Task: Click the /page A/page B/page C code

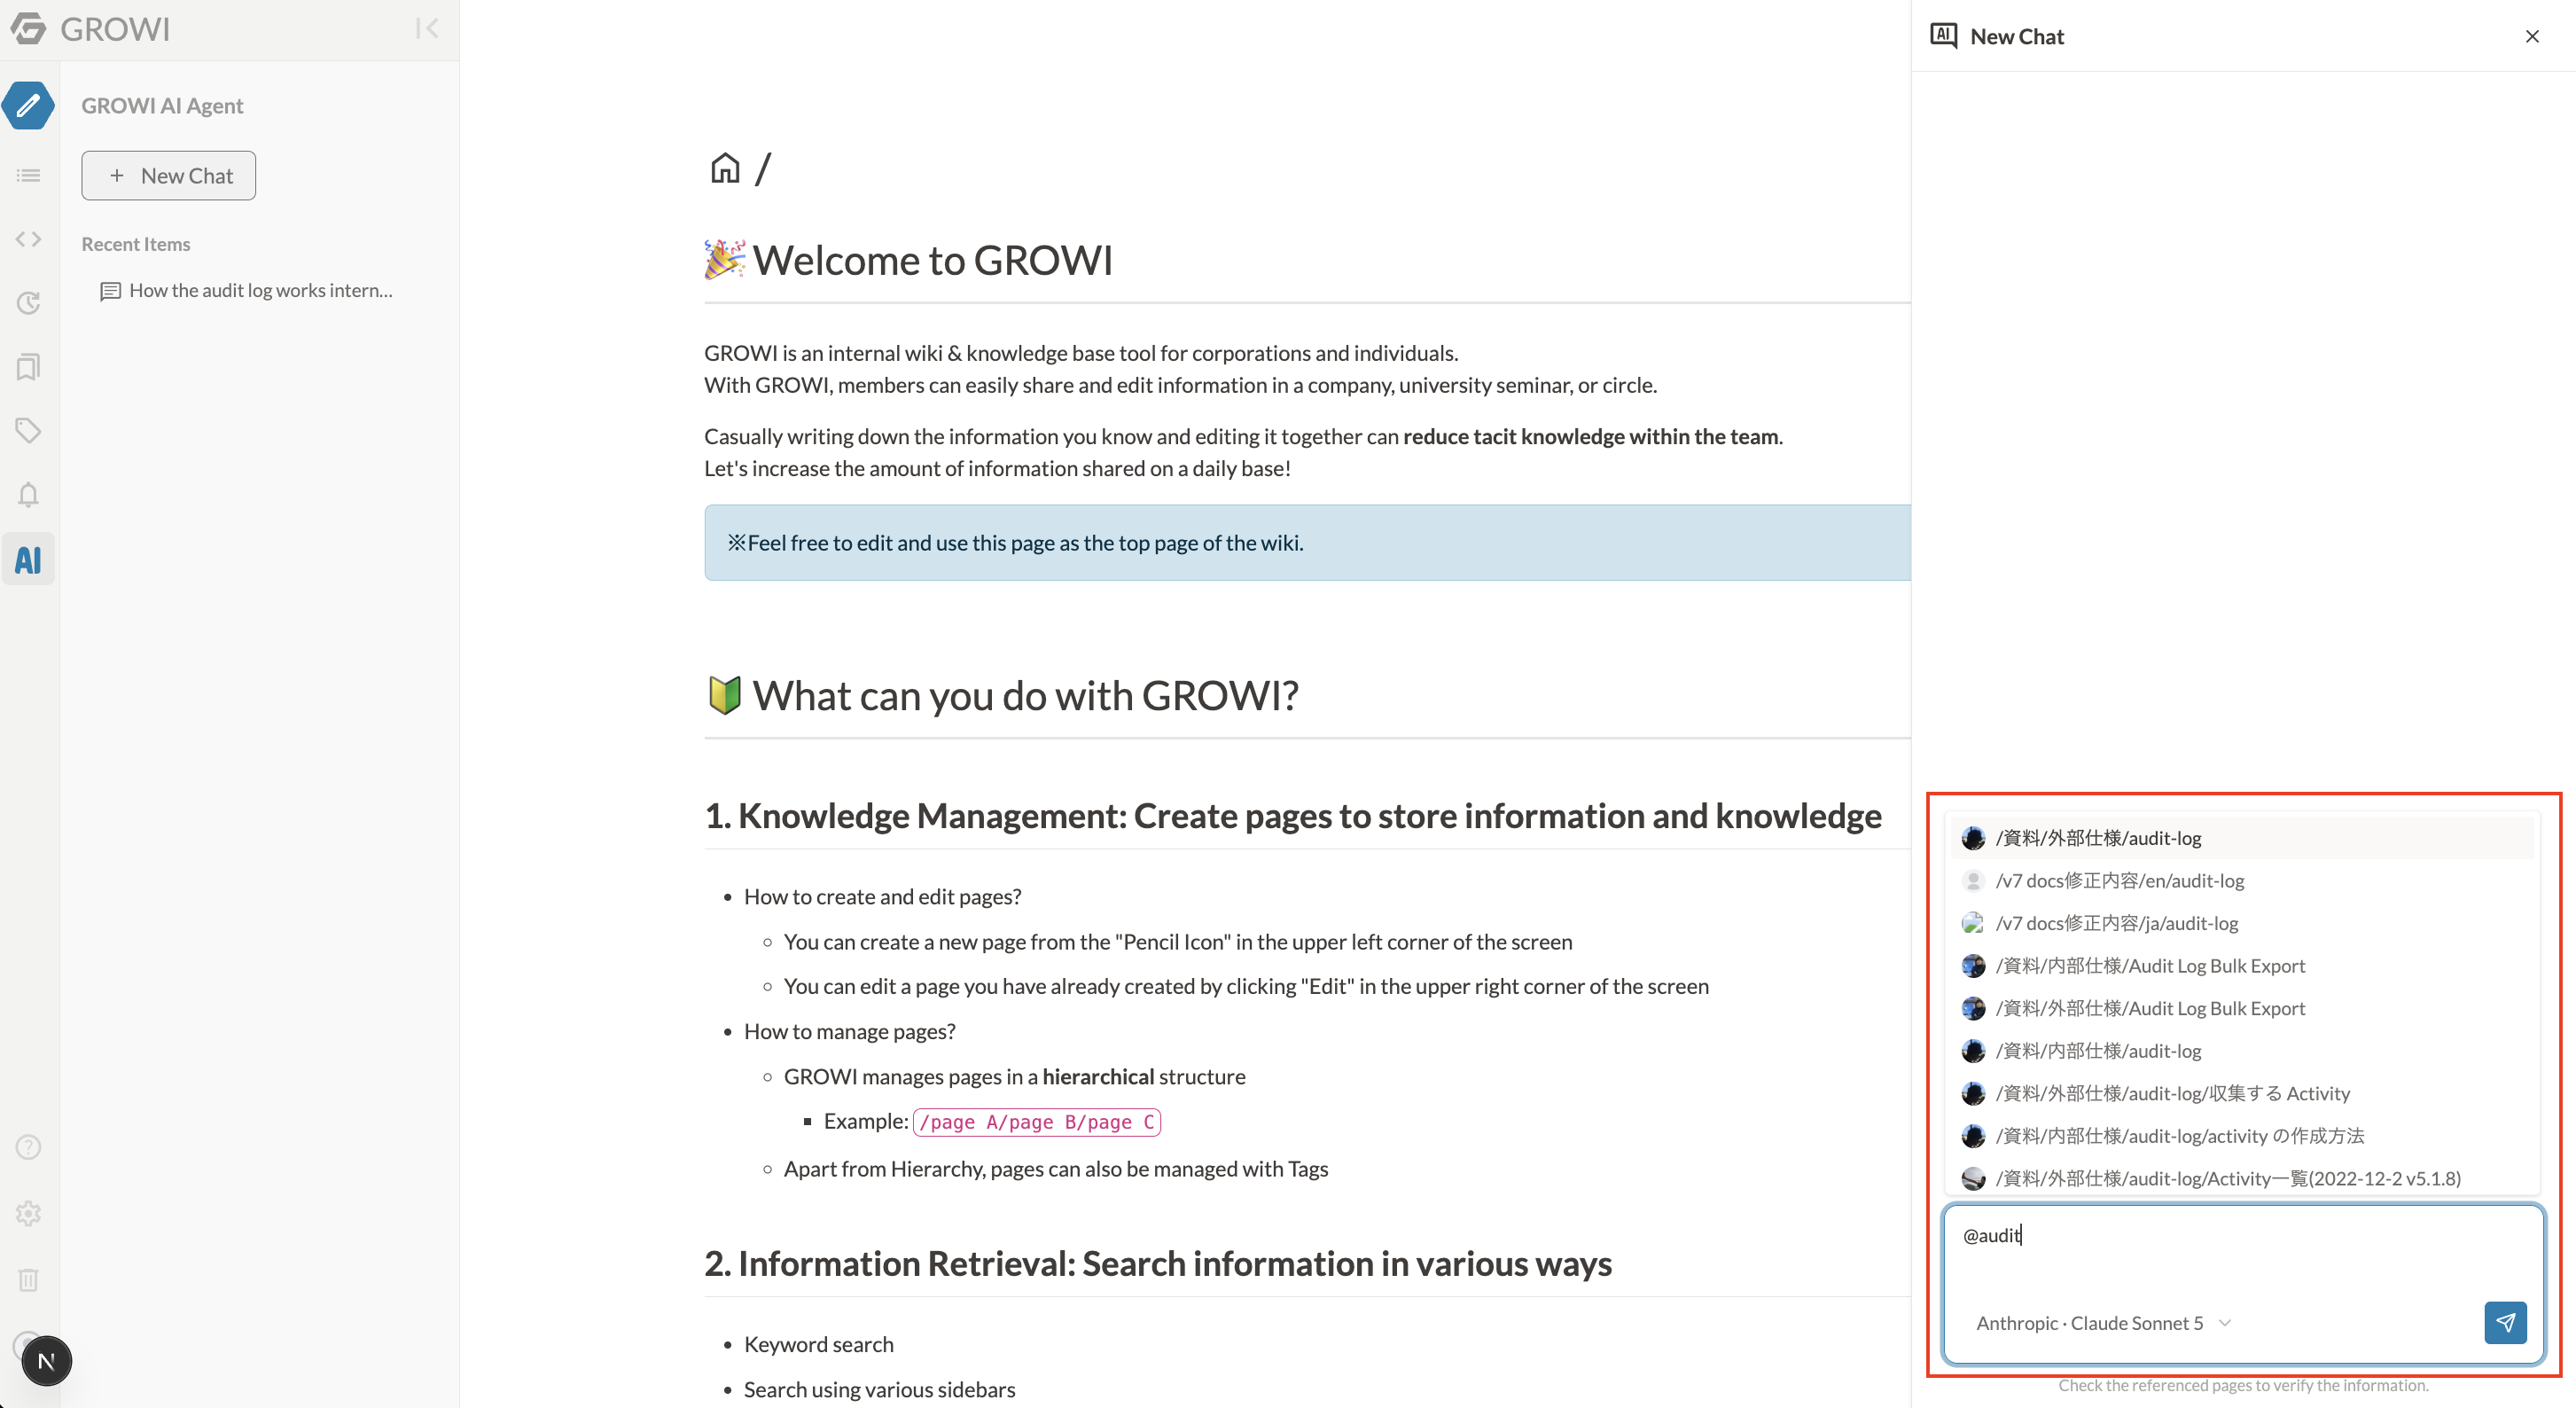Action: [x=1036, y=1122]
